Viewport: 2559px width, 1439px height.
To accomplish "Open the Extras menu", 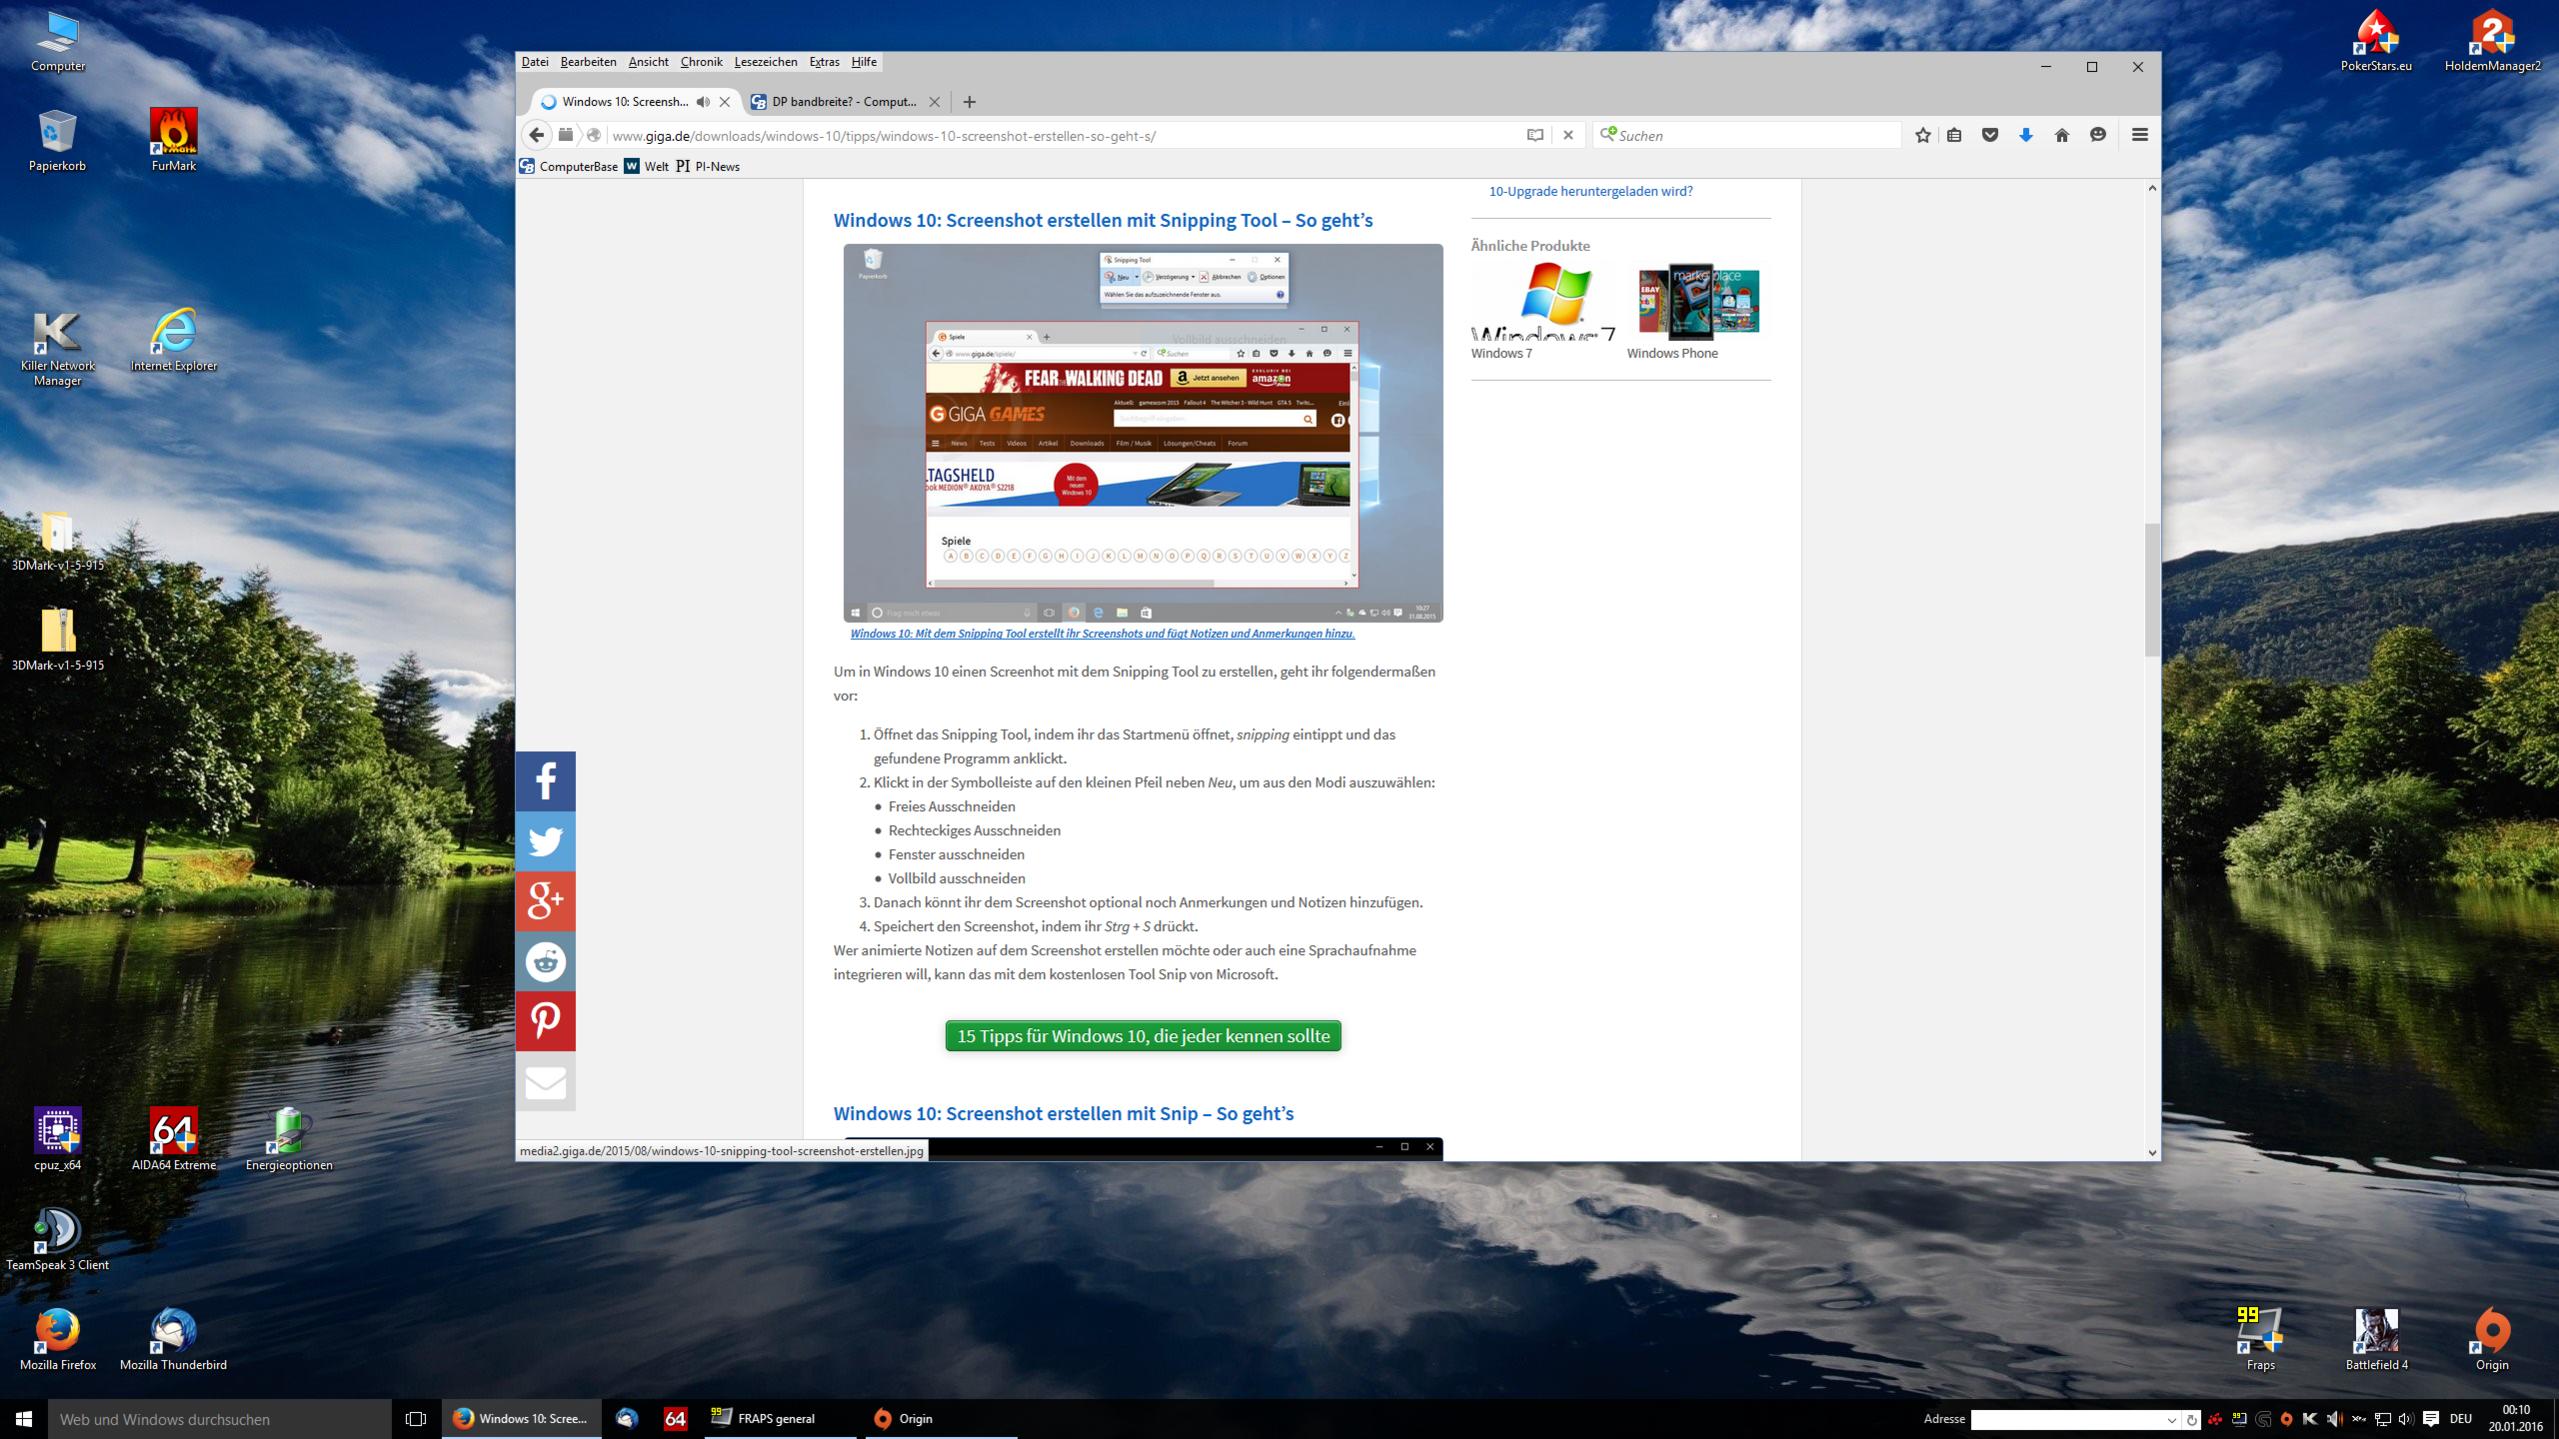I will [824, 62].
